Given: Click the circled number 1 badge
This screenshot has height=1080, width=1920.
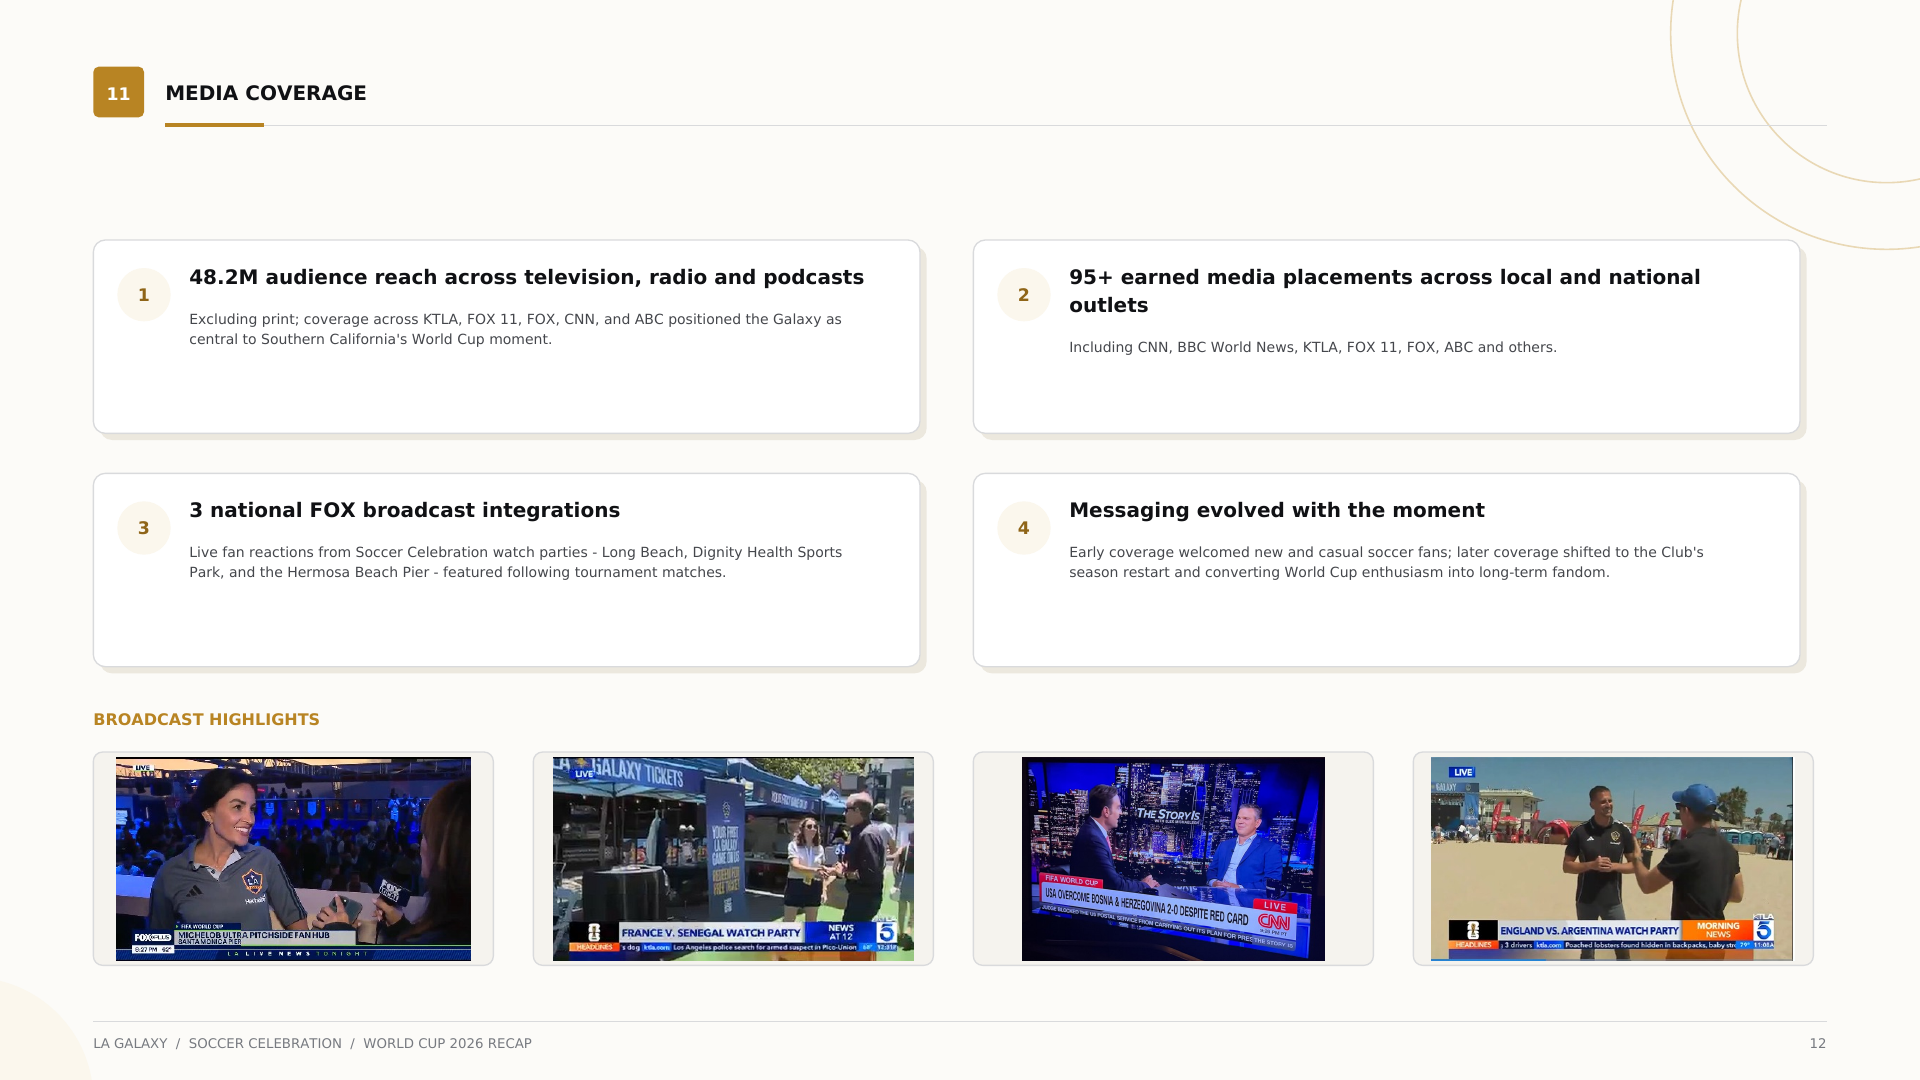Looking at the screenshot, I should point(144,295).
